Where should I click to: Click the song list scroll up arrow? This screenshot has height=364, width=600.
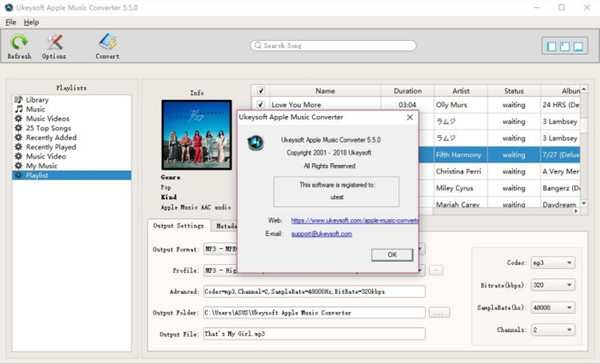(584, 89)
